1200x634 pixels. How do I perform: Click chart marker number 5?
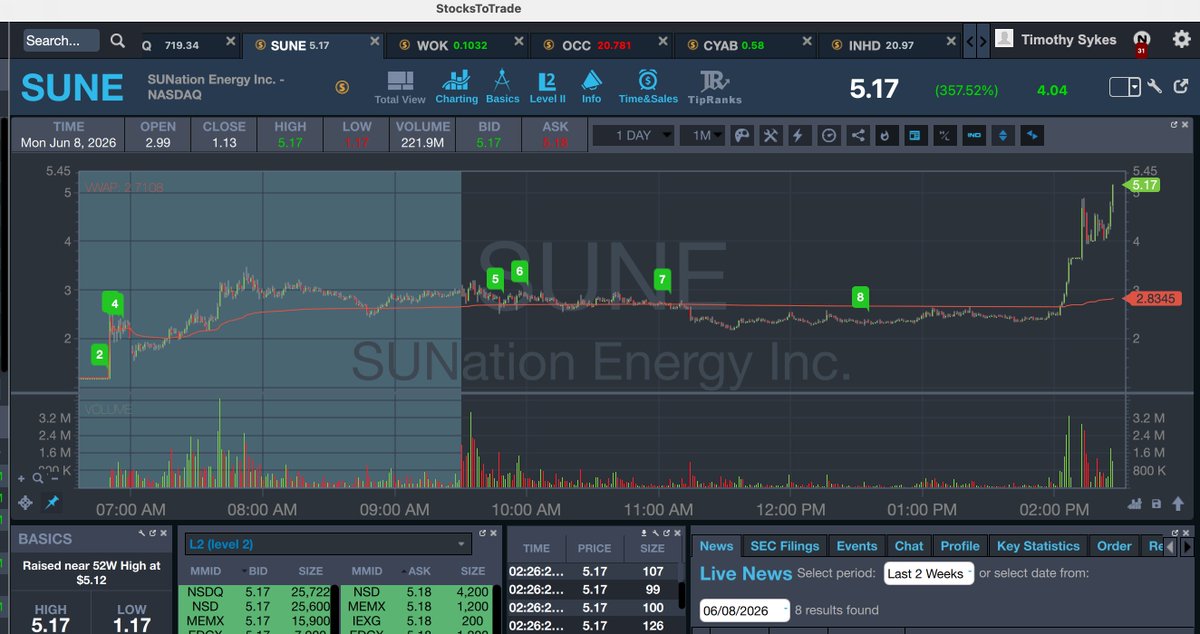pos(495,277)
